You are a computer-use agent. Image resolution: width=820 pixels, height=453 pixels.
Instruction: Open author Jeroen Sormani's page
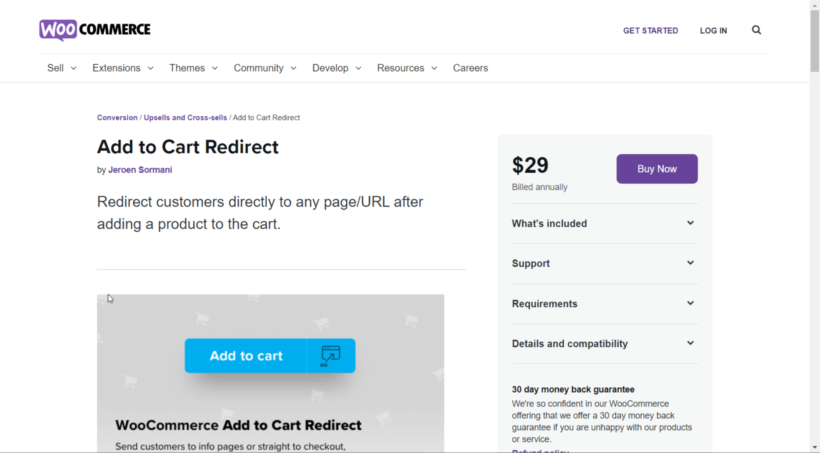tap(140, 170)
